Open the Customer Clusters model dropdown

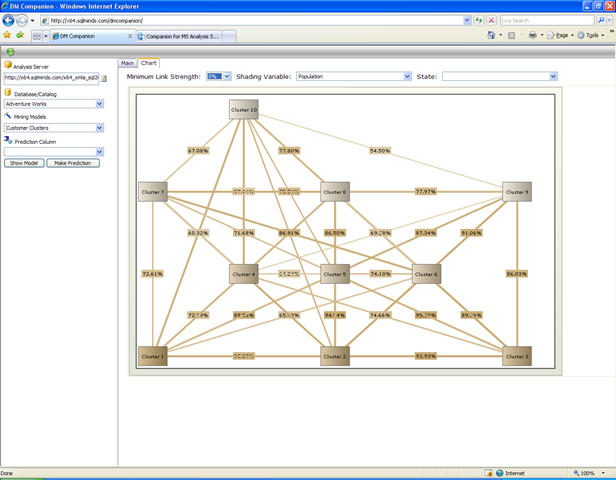point(99,128)
